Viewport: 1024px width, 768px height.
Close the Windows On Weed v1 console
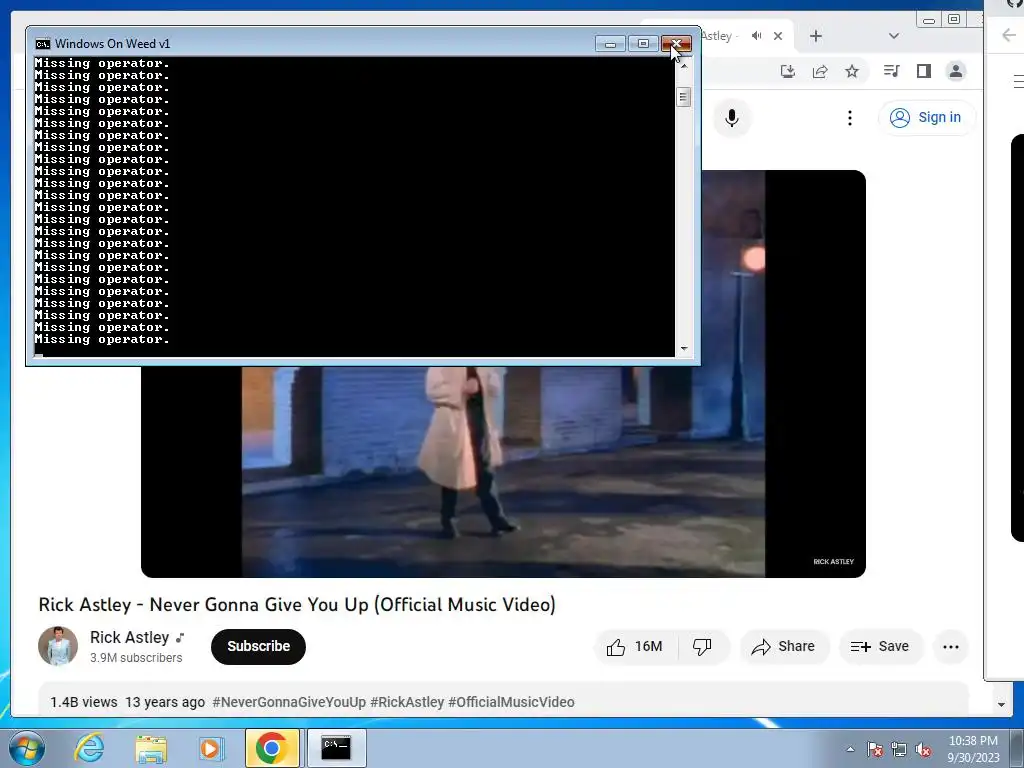pyautogui.click(x=676, y=44)
